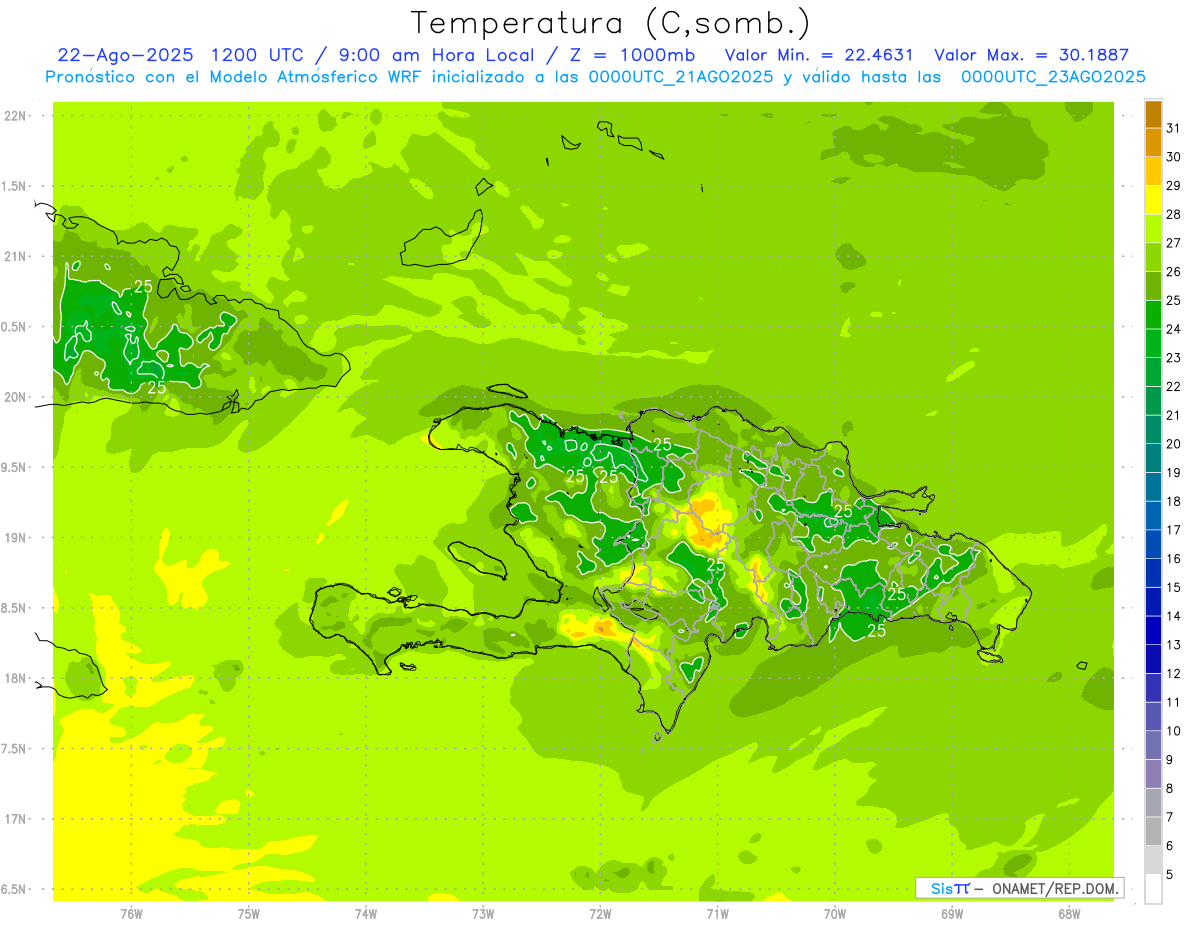Click legend swatch between 22 and 23

1153,371
